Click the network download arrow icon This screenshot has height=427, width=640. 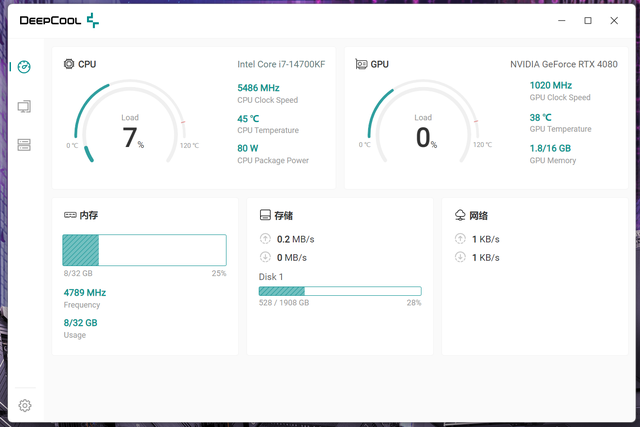pos(460,257)
